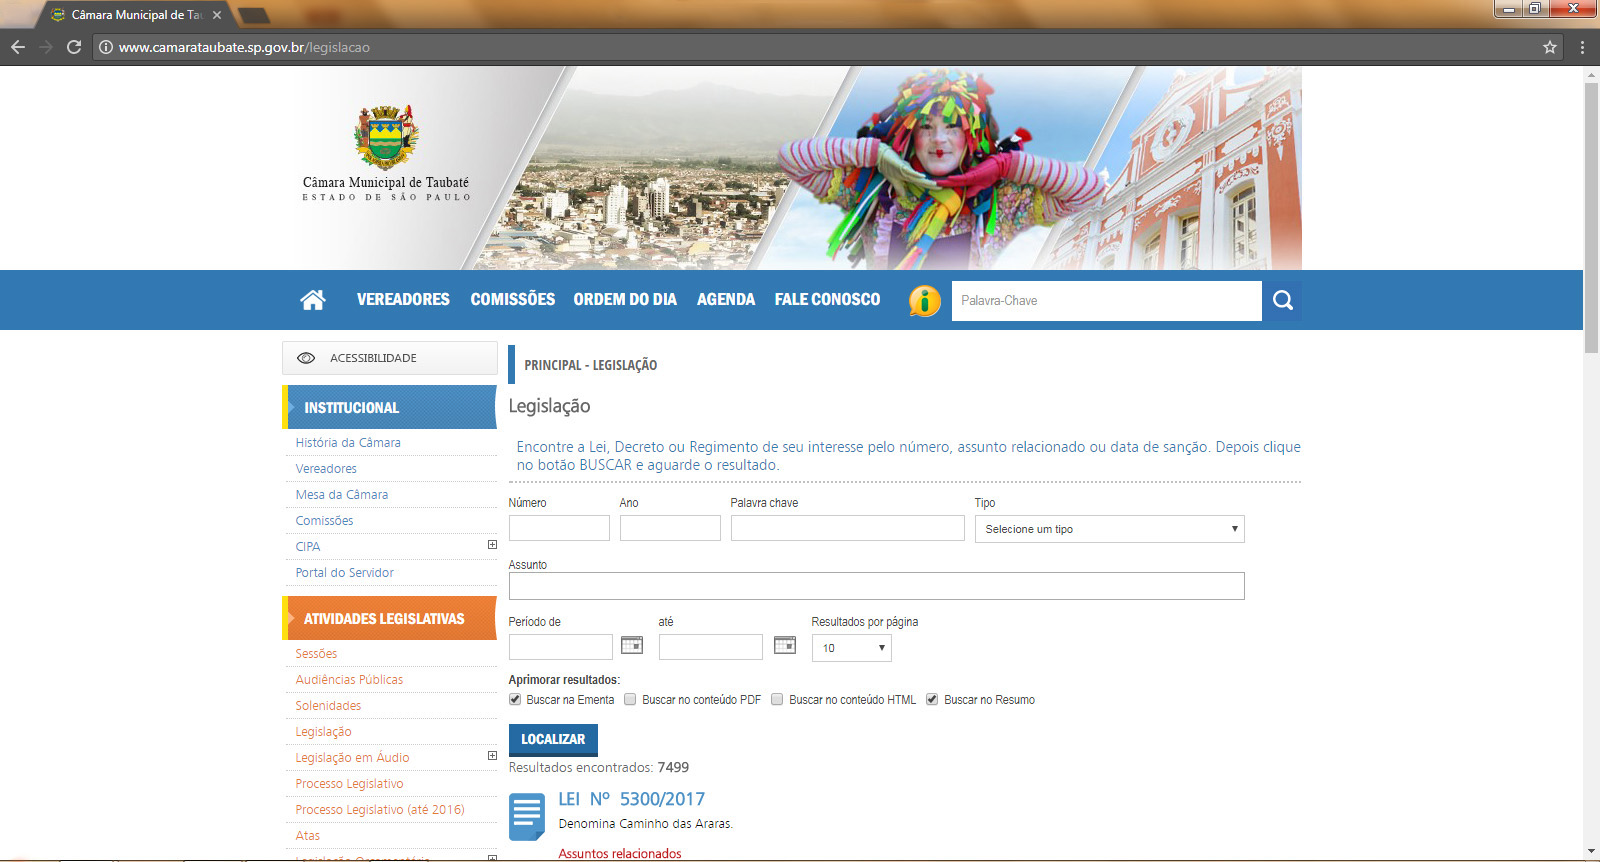Open the Atas link
The height and width of the screenshot is (862, 1600).
(x=308, y=835)
